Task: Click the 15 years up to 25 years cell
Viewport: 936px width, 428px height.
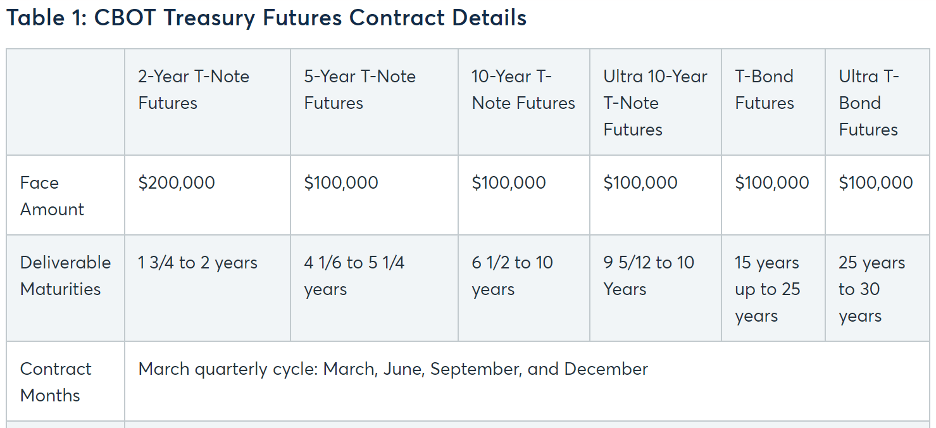Action: tap(774, 288)
